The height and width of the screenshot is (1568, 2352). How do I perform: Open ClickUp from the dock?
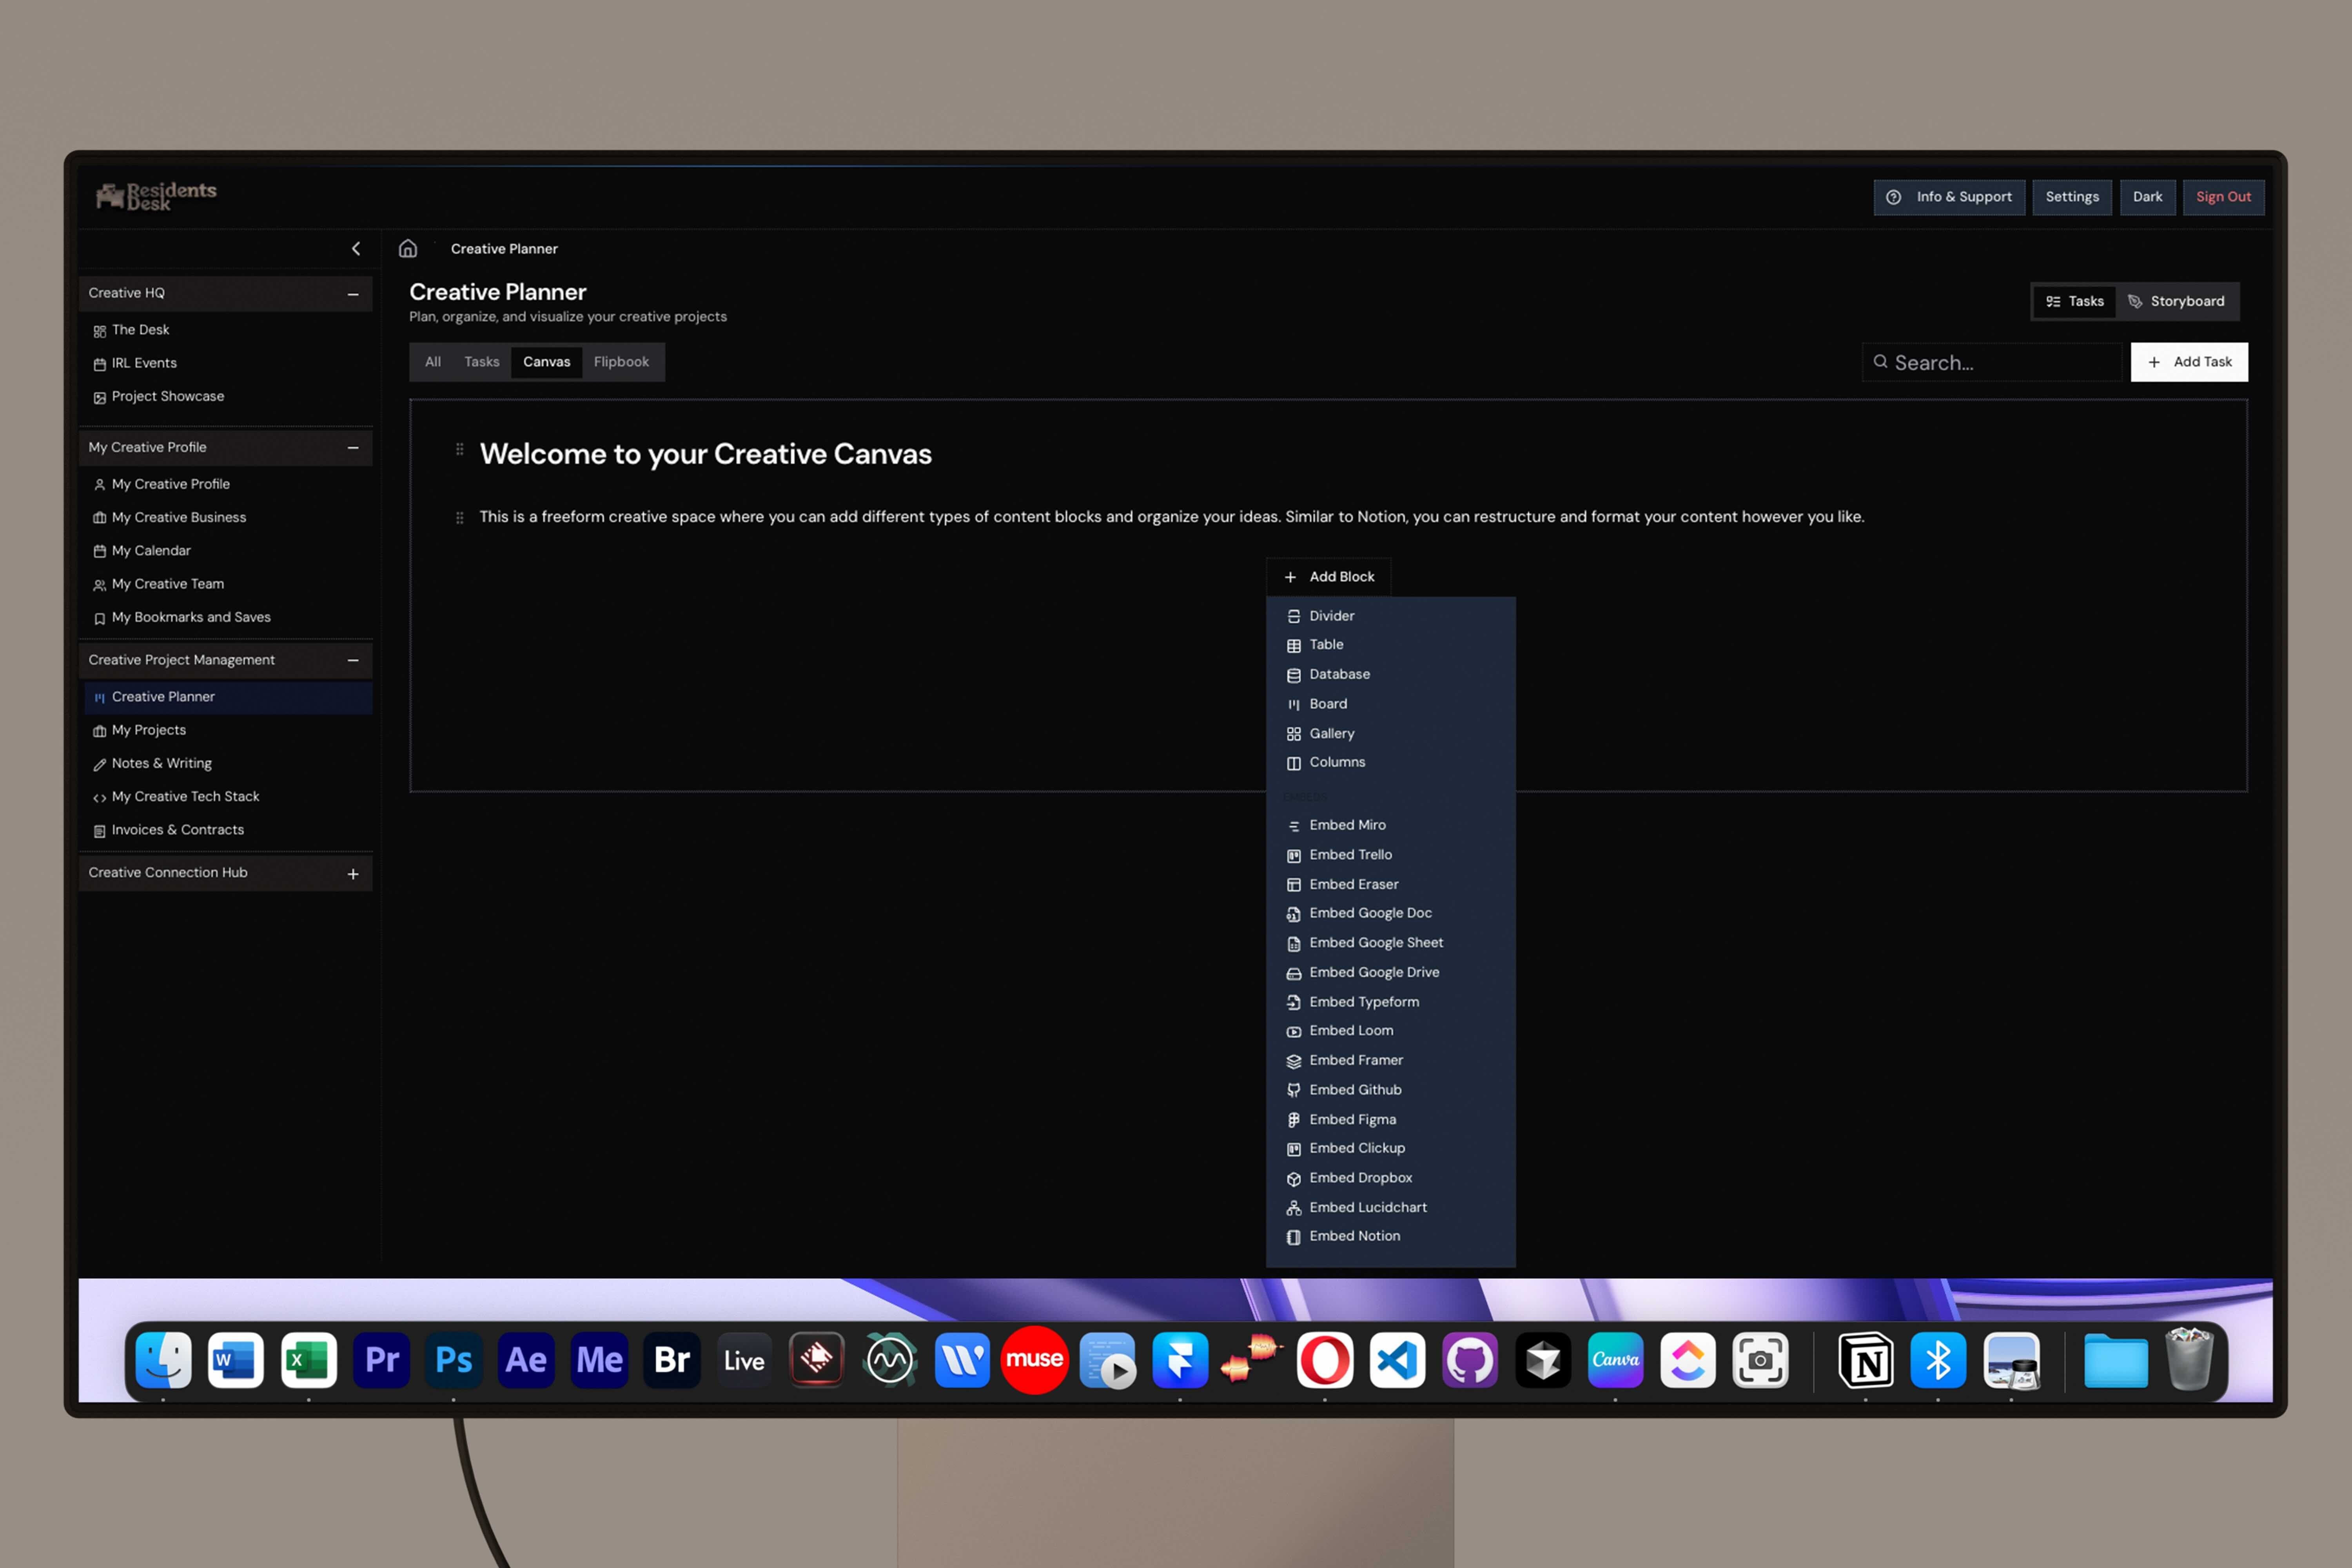(1688, 1360)
